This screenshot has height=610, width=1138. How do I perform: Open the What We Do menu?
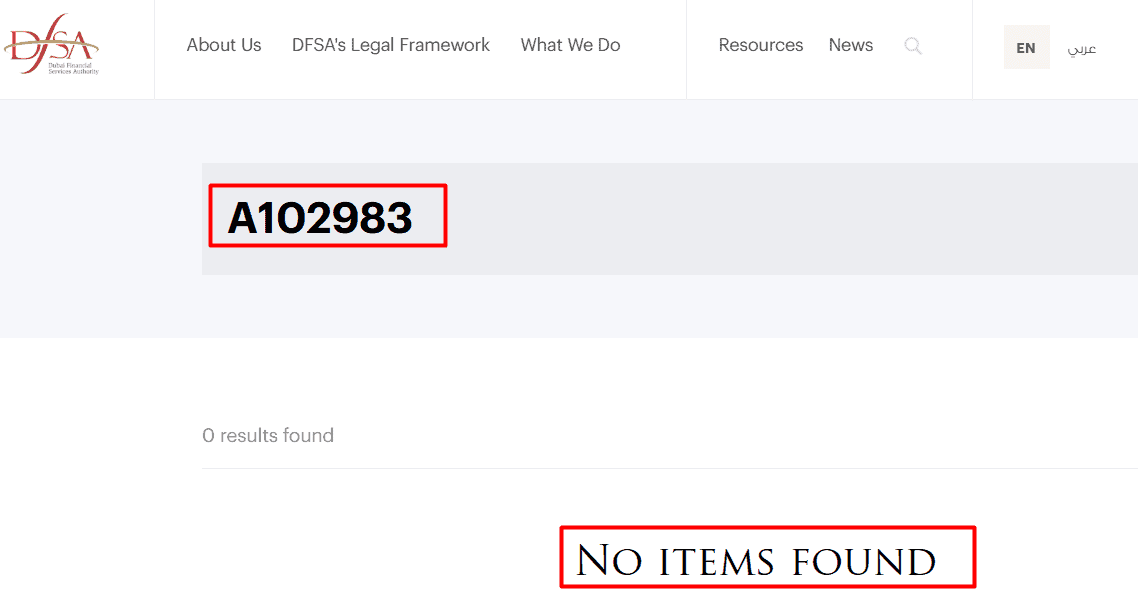570,45
